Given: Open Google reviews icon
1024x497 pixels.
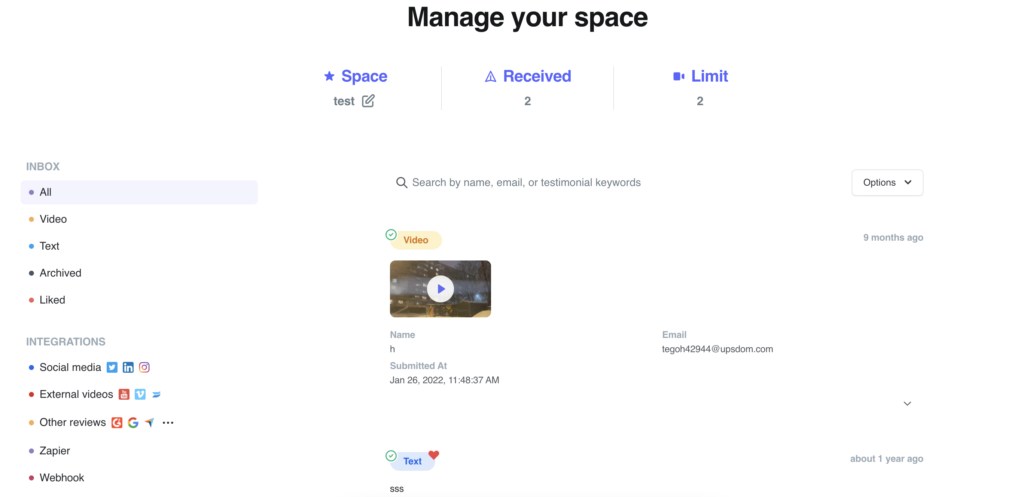Looking at the screenshot, I should pyautogui.click(x=133, y=423).
